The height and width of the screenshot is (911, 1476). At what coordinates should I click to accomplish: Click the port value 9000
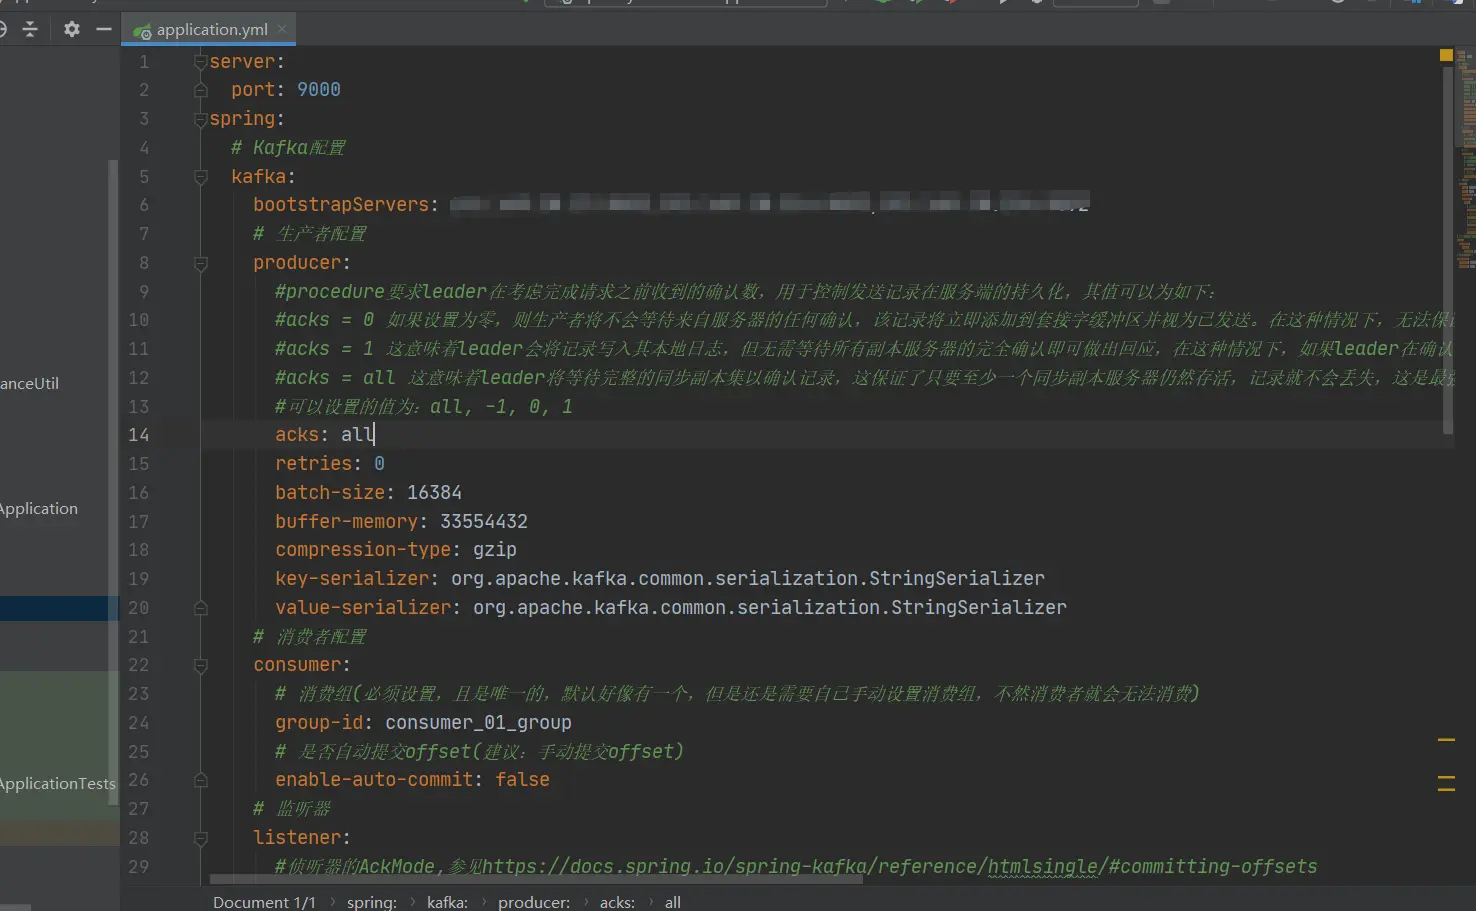319,90
